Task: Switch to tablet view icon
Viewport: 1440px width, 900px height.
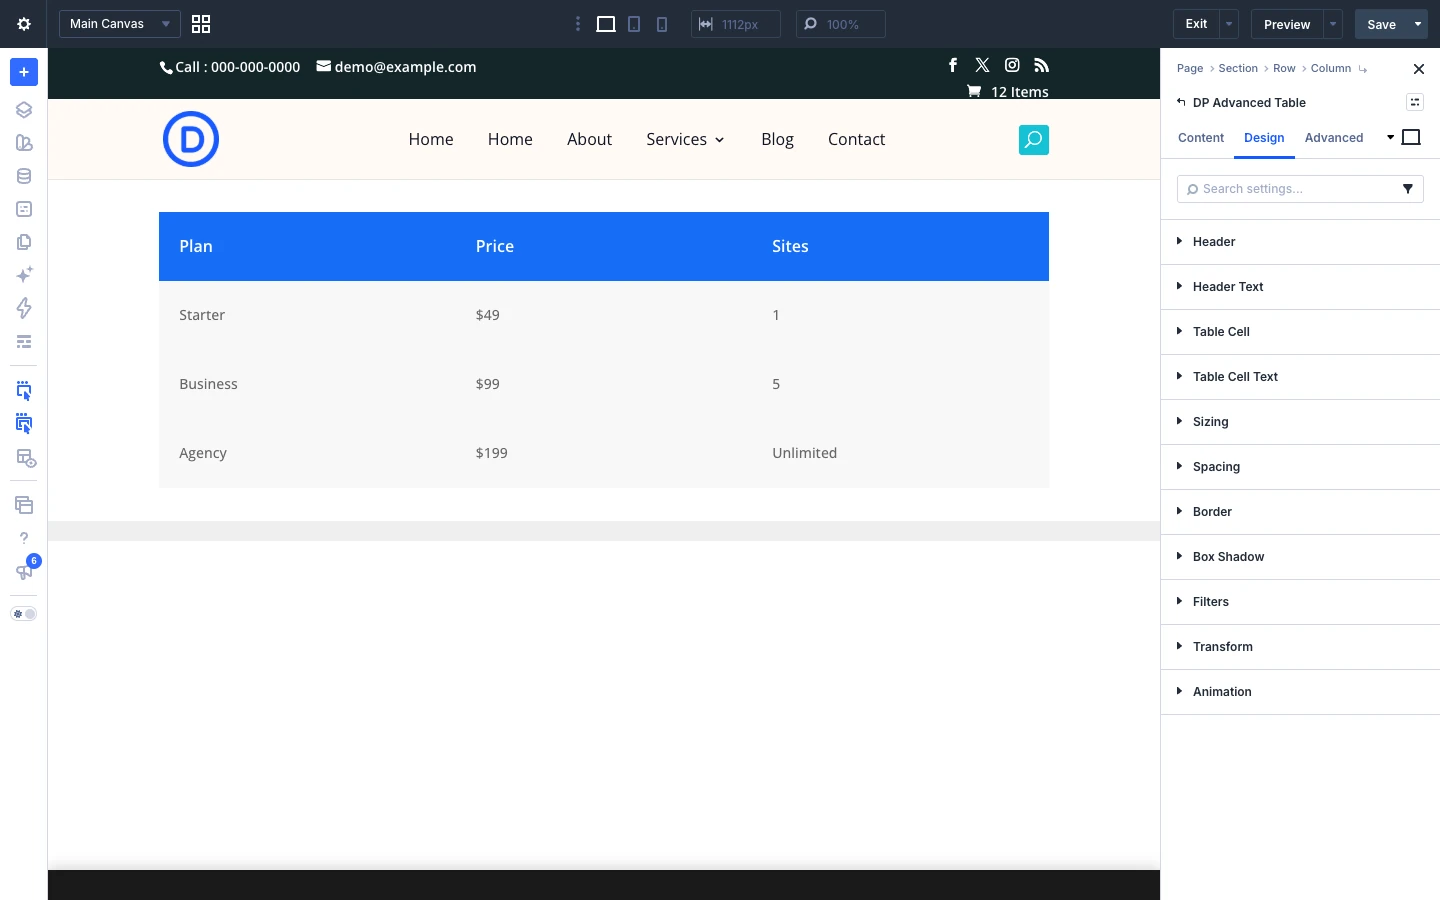Action: click(x=634, y=24)
